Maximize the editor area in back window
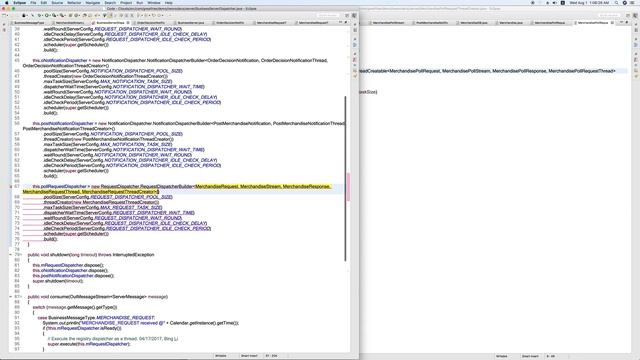 [627, 22]
